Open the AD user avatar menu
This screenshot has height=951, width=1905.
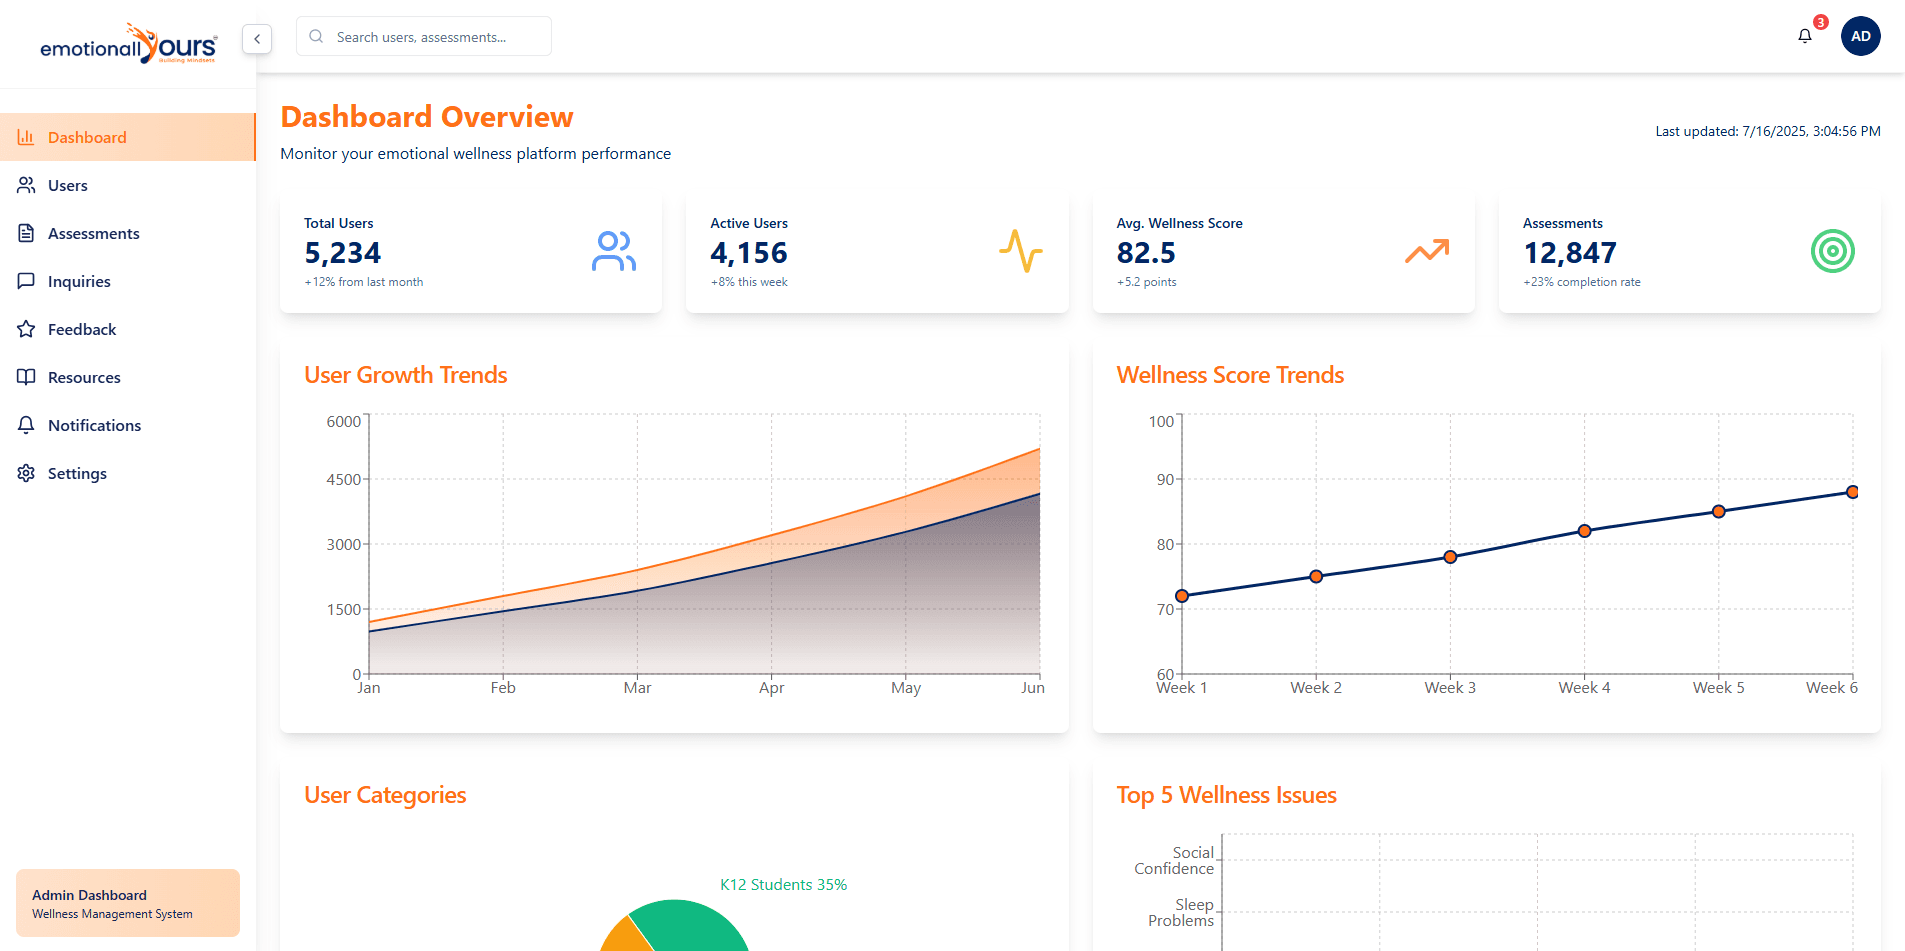[1860, 36]
